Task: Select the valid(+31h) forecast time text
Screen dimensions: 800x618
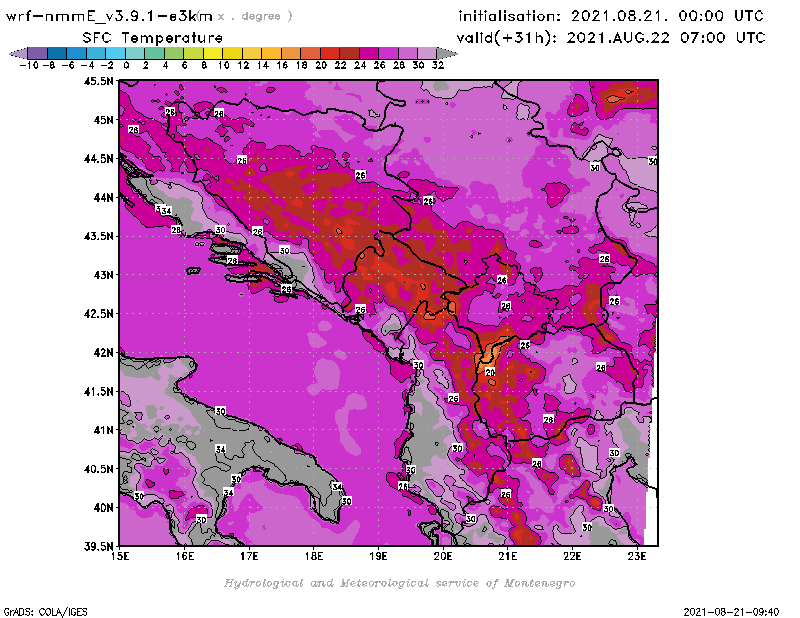Action: [611, 37]
